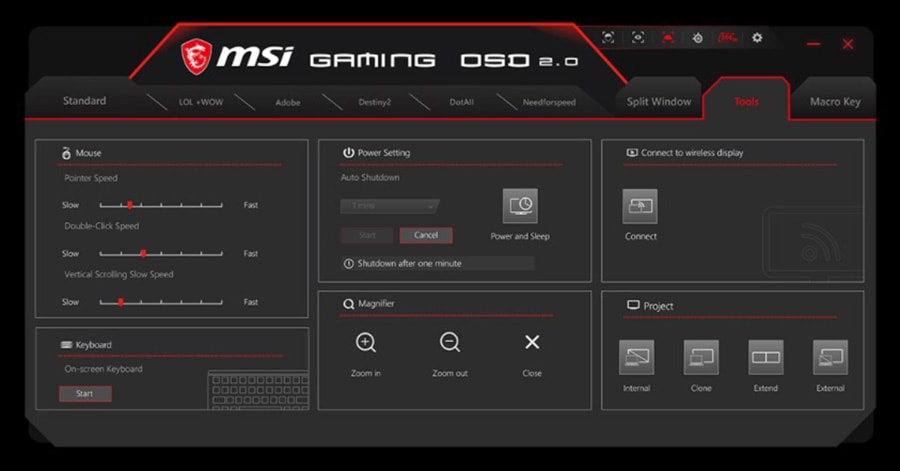Click the 'Power Setting' section heading
This screenshot has width=900, height=471.
coord(384,153)
